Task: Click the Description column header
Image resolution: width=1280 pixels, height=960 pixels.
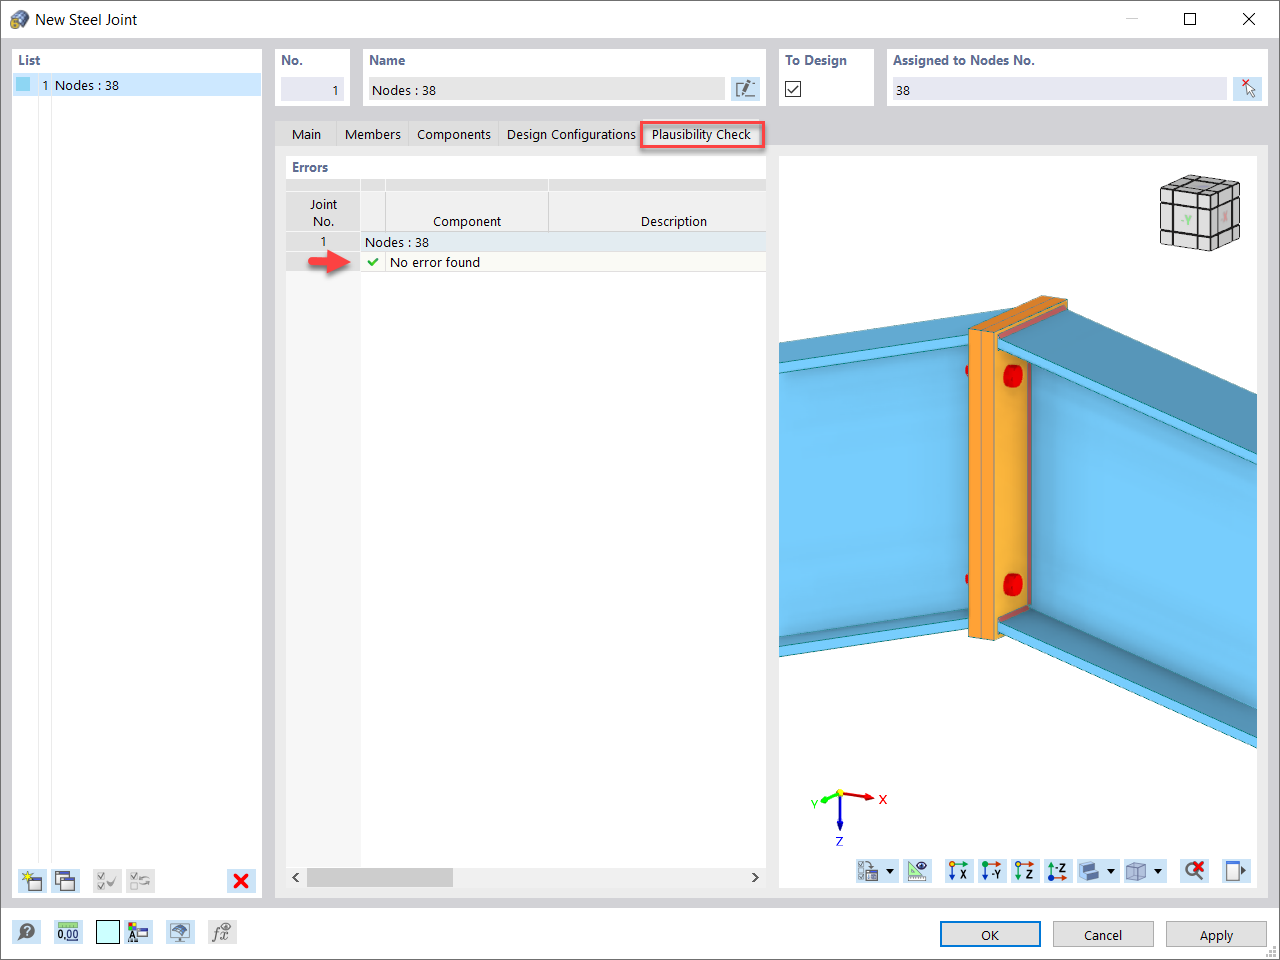Action: [x=658, y=212]
